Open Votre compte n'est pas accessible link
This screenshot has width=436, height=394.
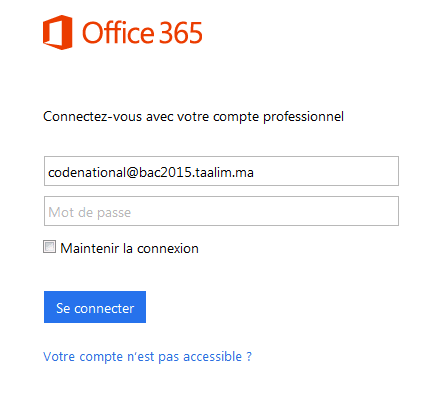click(147, 357)
